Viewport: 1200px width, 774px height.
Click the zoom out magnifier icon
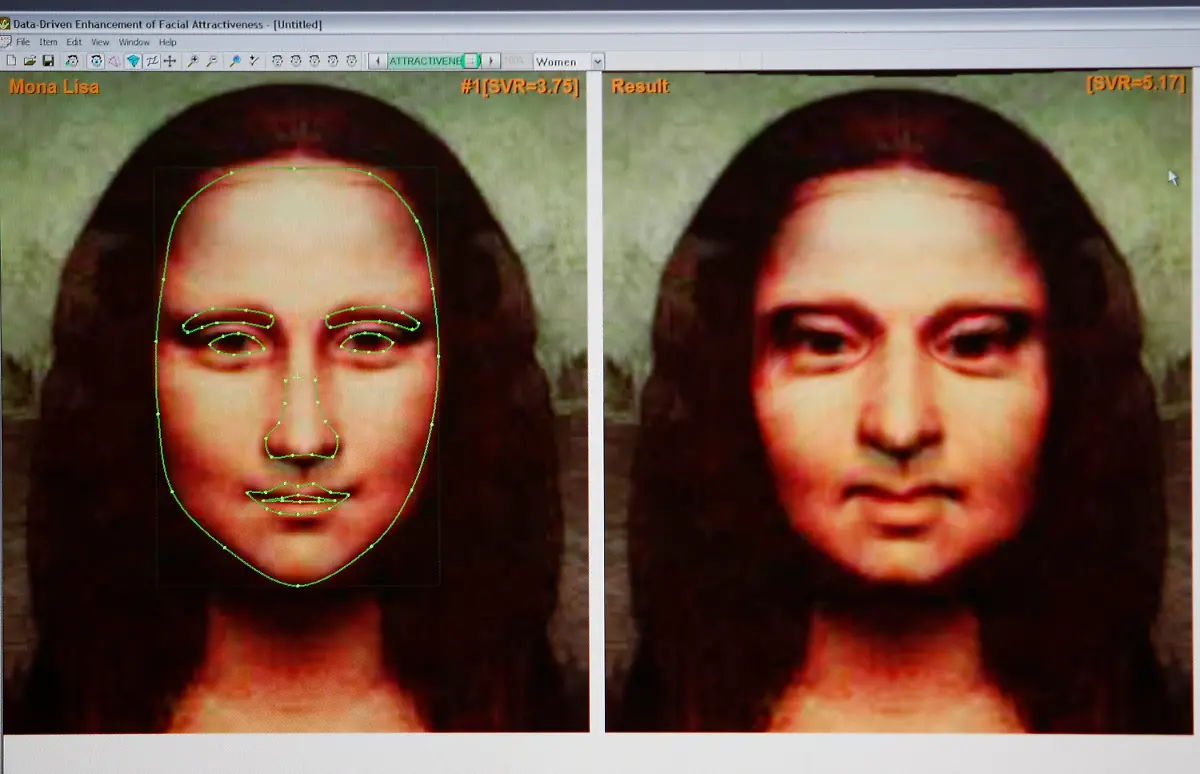(x=212, y=61)
